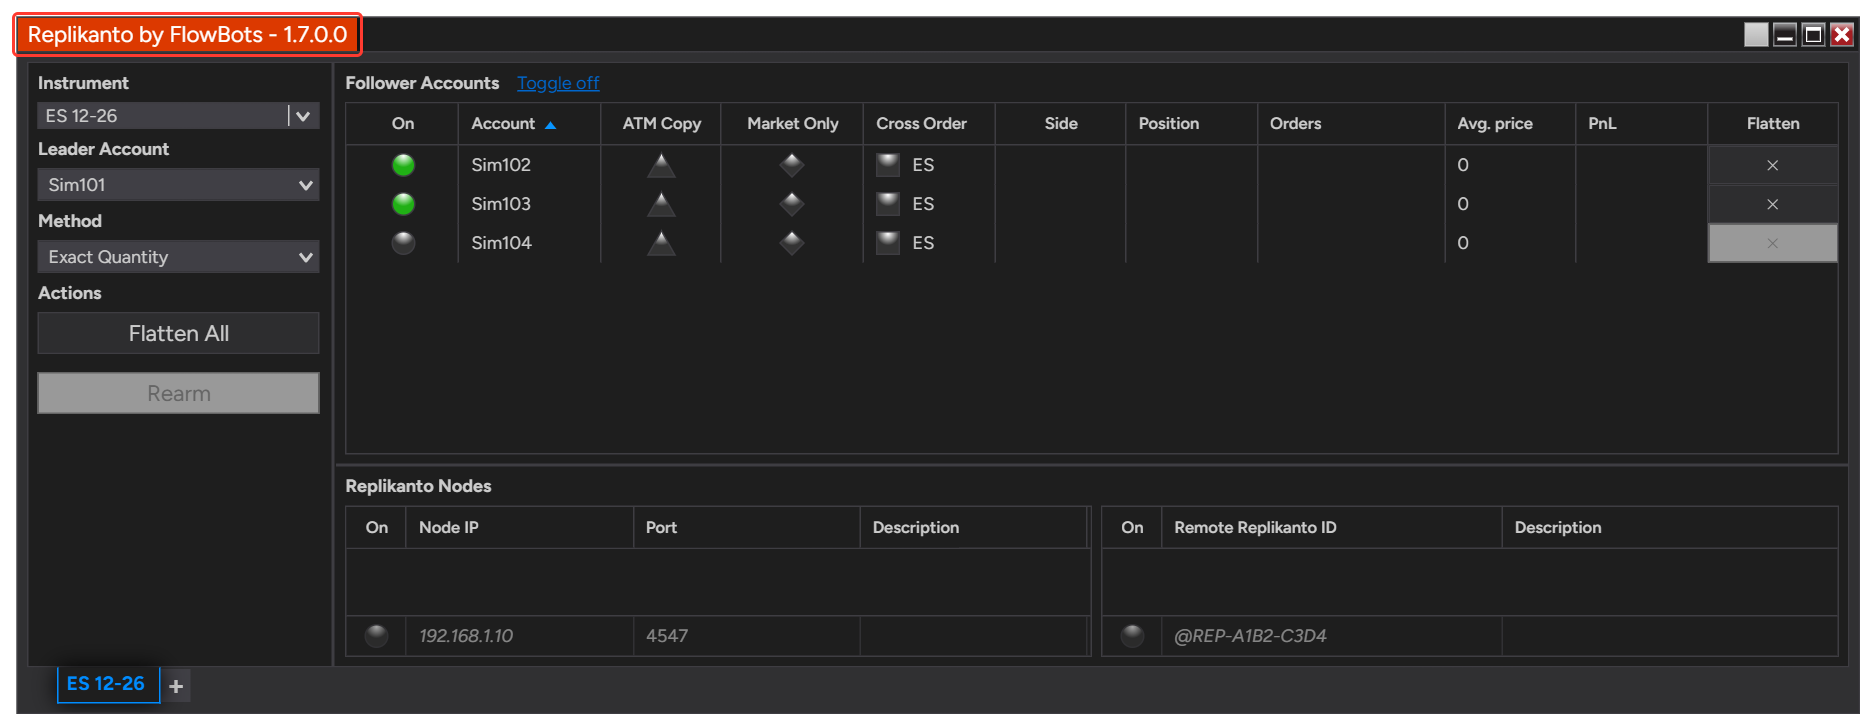This screenshot has height=726, width=1872.
Task: Click the gray square title bar button
Action: pos(1756,35)
